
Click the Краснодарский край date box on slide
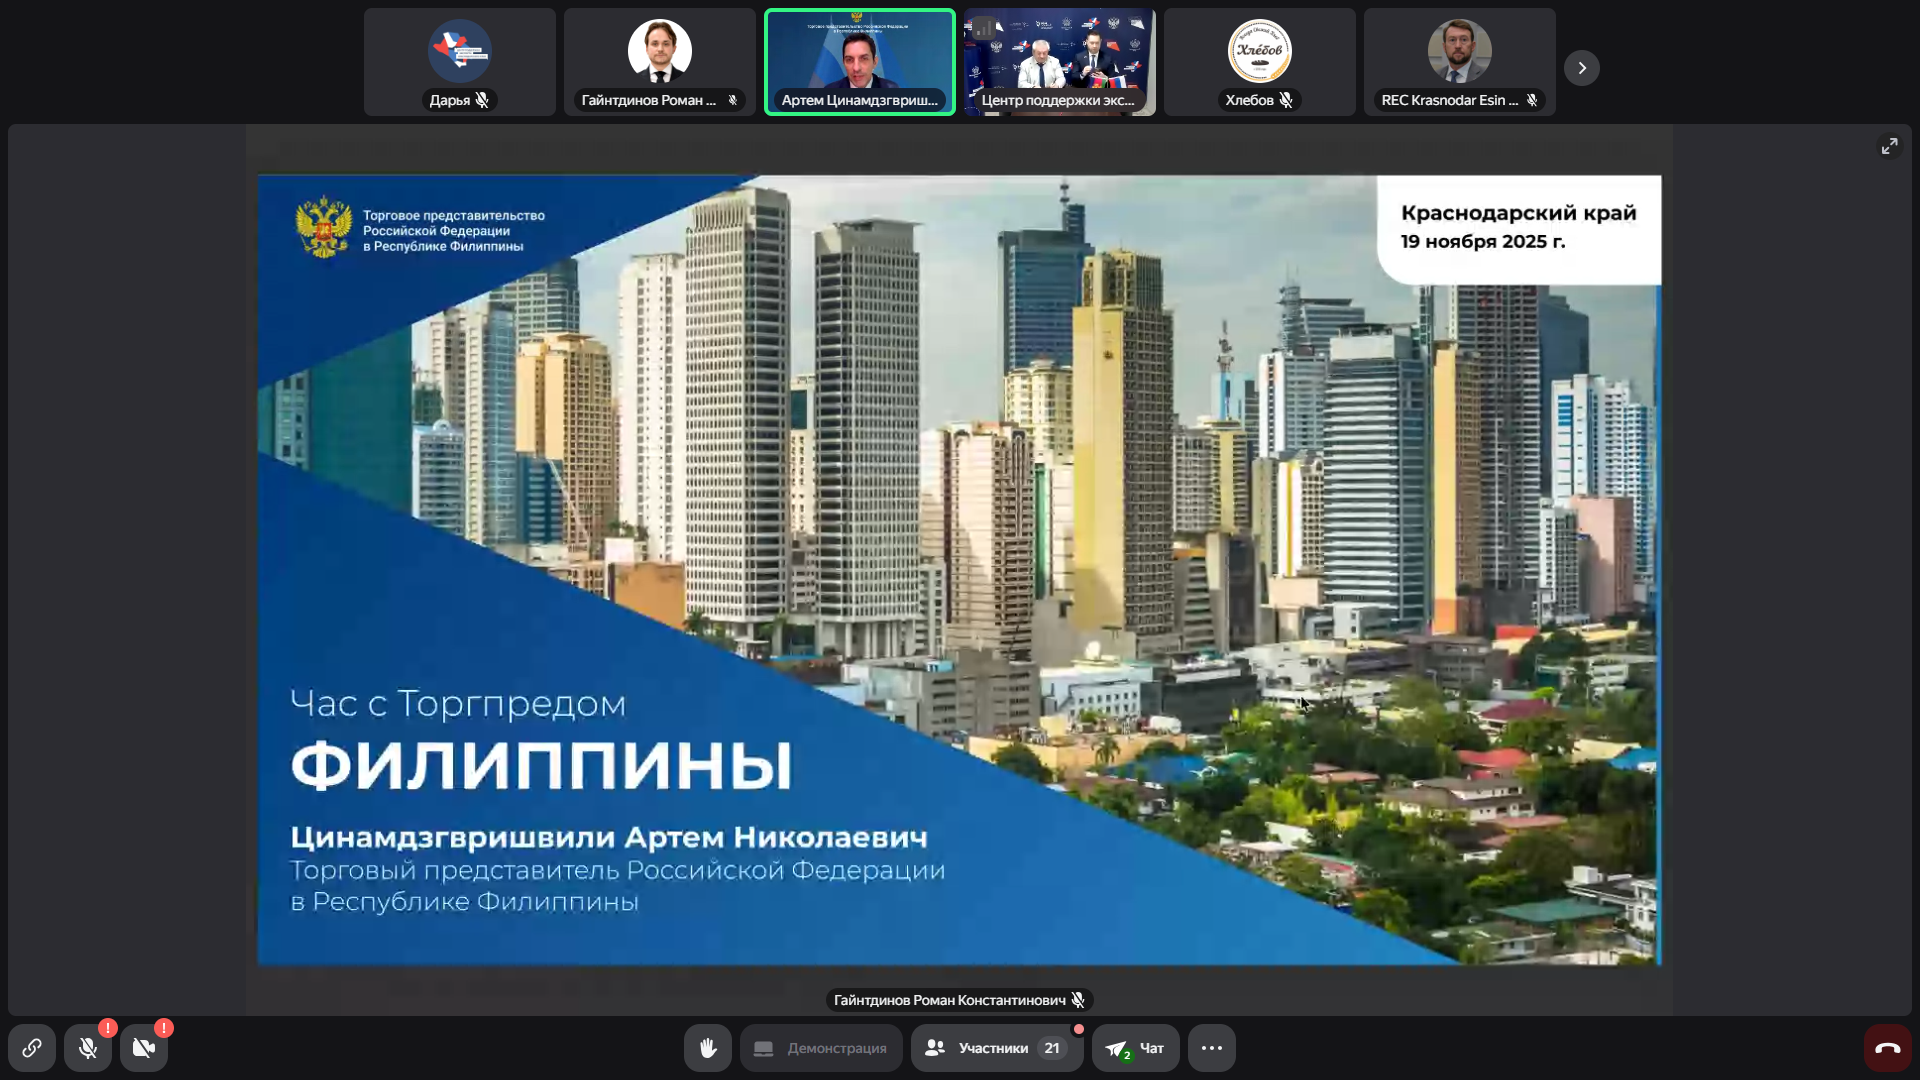click(1519, 230)
